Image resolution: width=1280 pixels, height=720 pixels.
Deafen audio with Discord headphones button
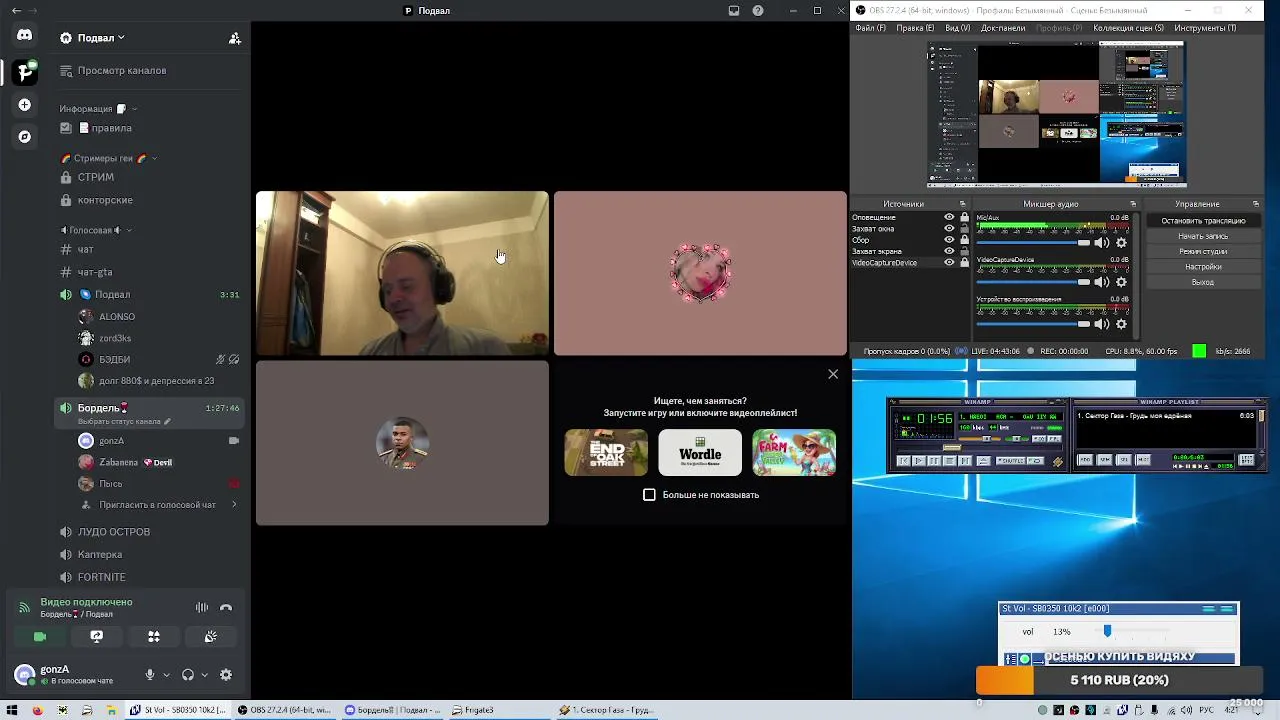click(188, 675)
